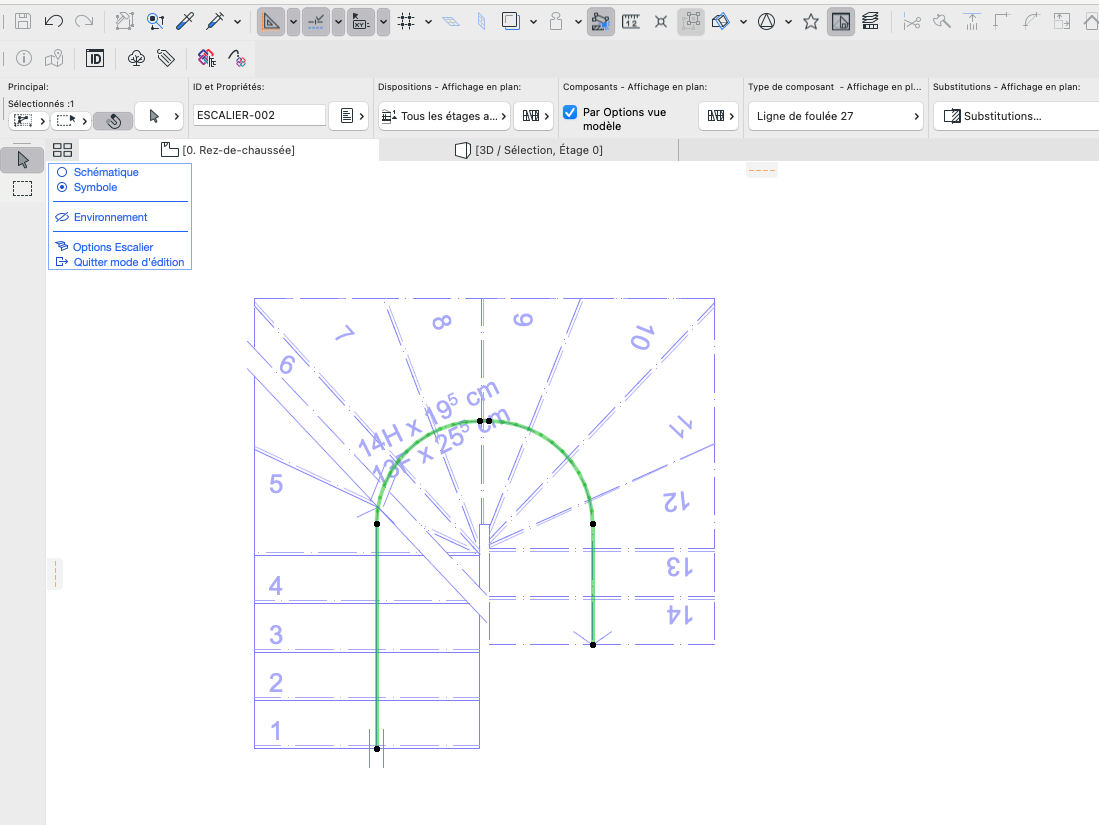Viewport: 1099px width, 825px height.
Task: Select the Arrow tool in toolbox
Action: click(x=22, y=161)
